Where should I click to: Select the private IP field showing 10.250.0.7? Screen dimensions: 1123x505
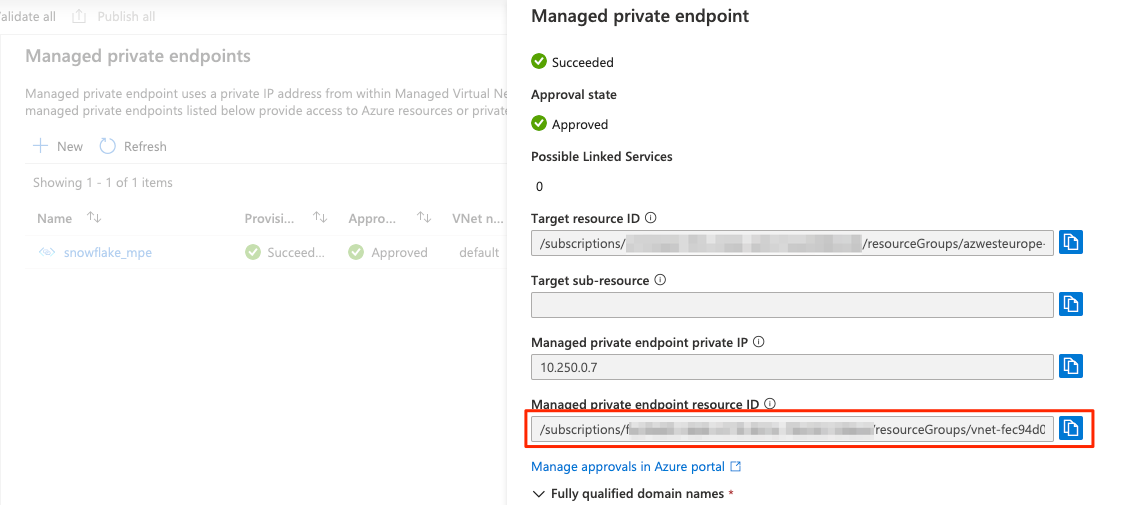tap(792, 367)
